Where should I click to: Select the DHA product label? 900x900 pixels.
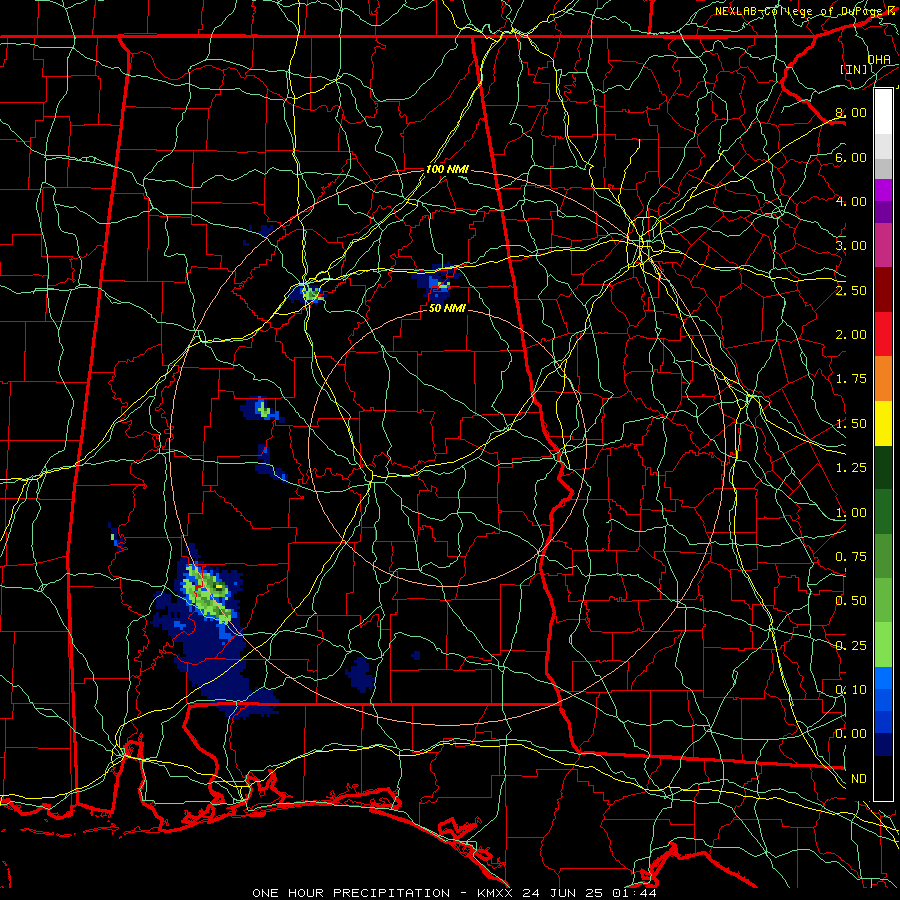click(x=879, y=59)
